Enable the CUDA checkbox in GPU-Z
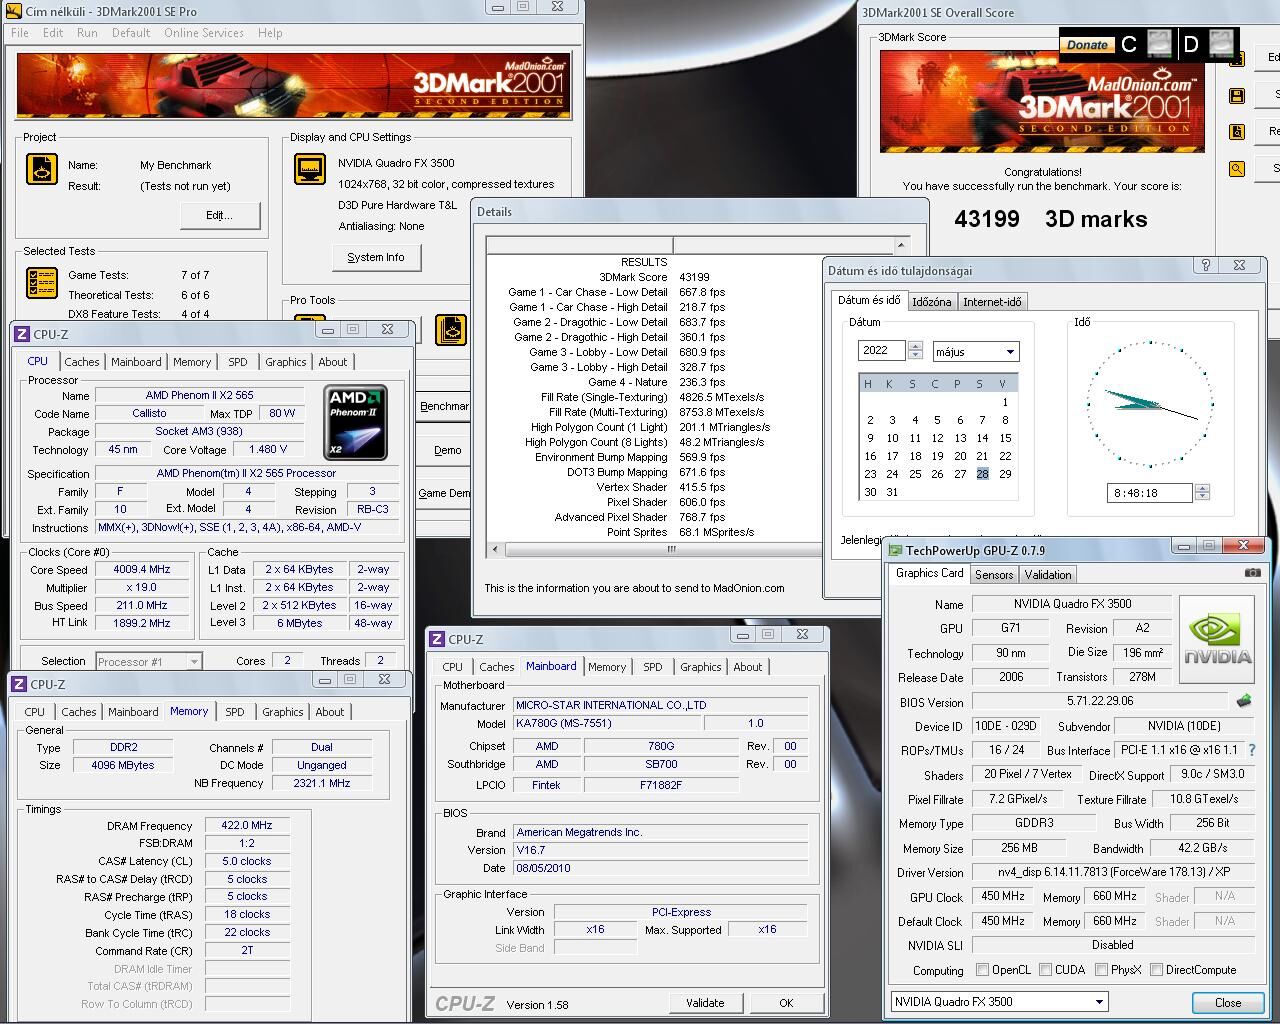This screenshot has width=1280, height=1024. pyautogui.click(x=1045, y=970)
